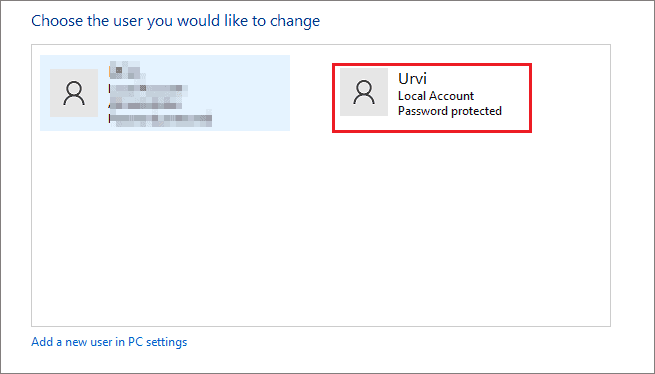Click the person silhouette in the light-blue tile
This screenshot has height=374, width=655.
pyautogui.click(x=74, y=93)
